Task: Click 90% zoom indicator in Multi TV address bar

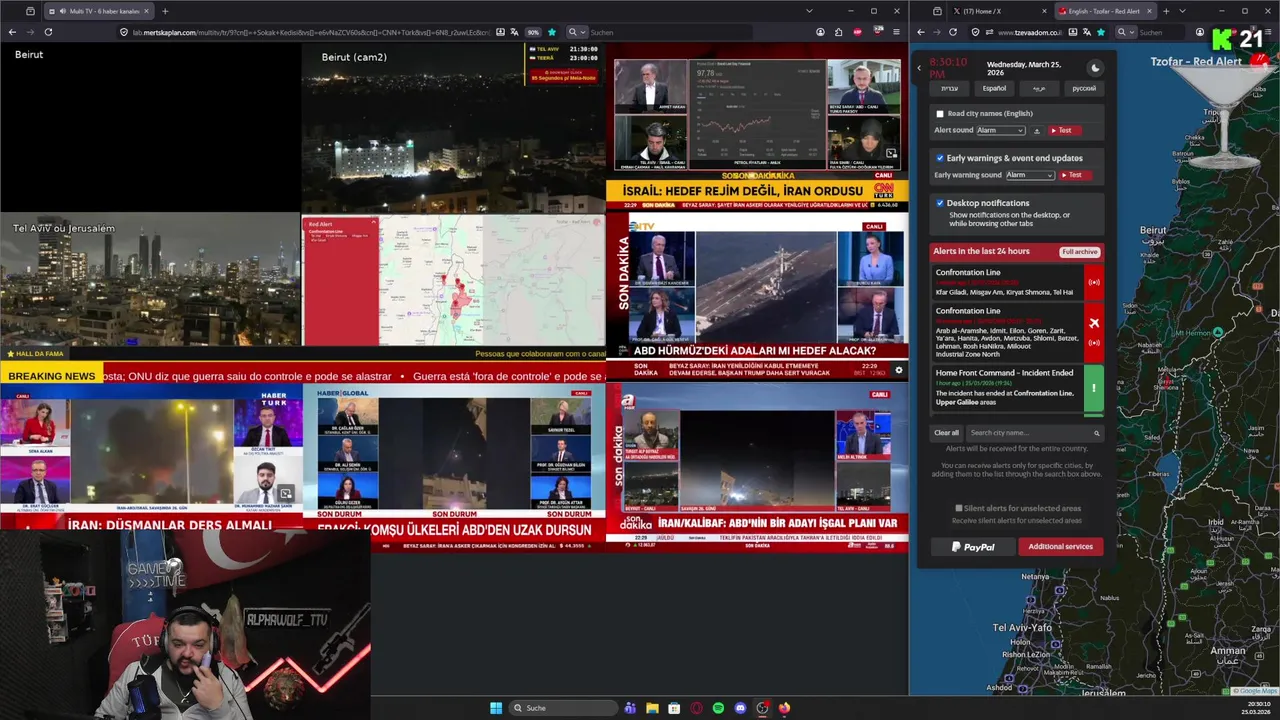Action: (x=533, y=32)
